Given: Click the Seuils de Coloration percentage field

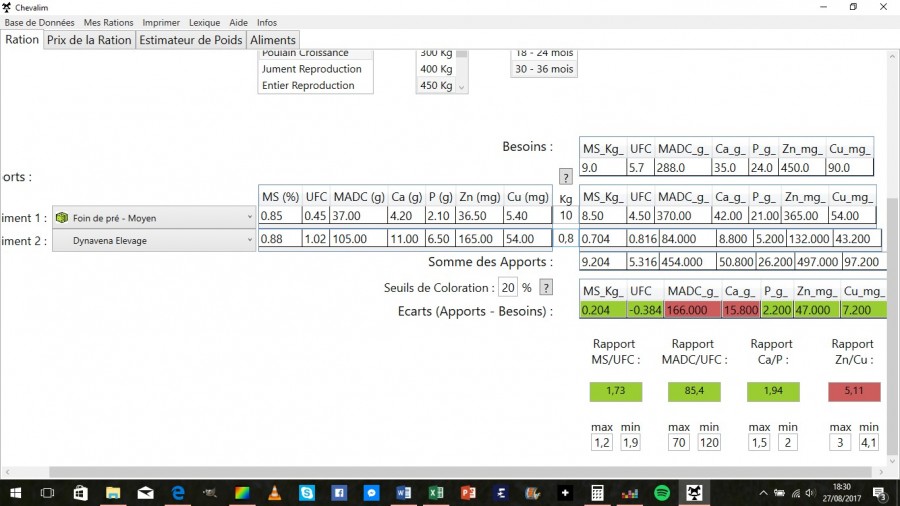Looking at the screenshot, I should (506, 288).
